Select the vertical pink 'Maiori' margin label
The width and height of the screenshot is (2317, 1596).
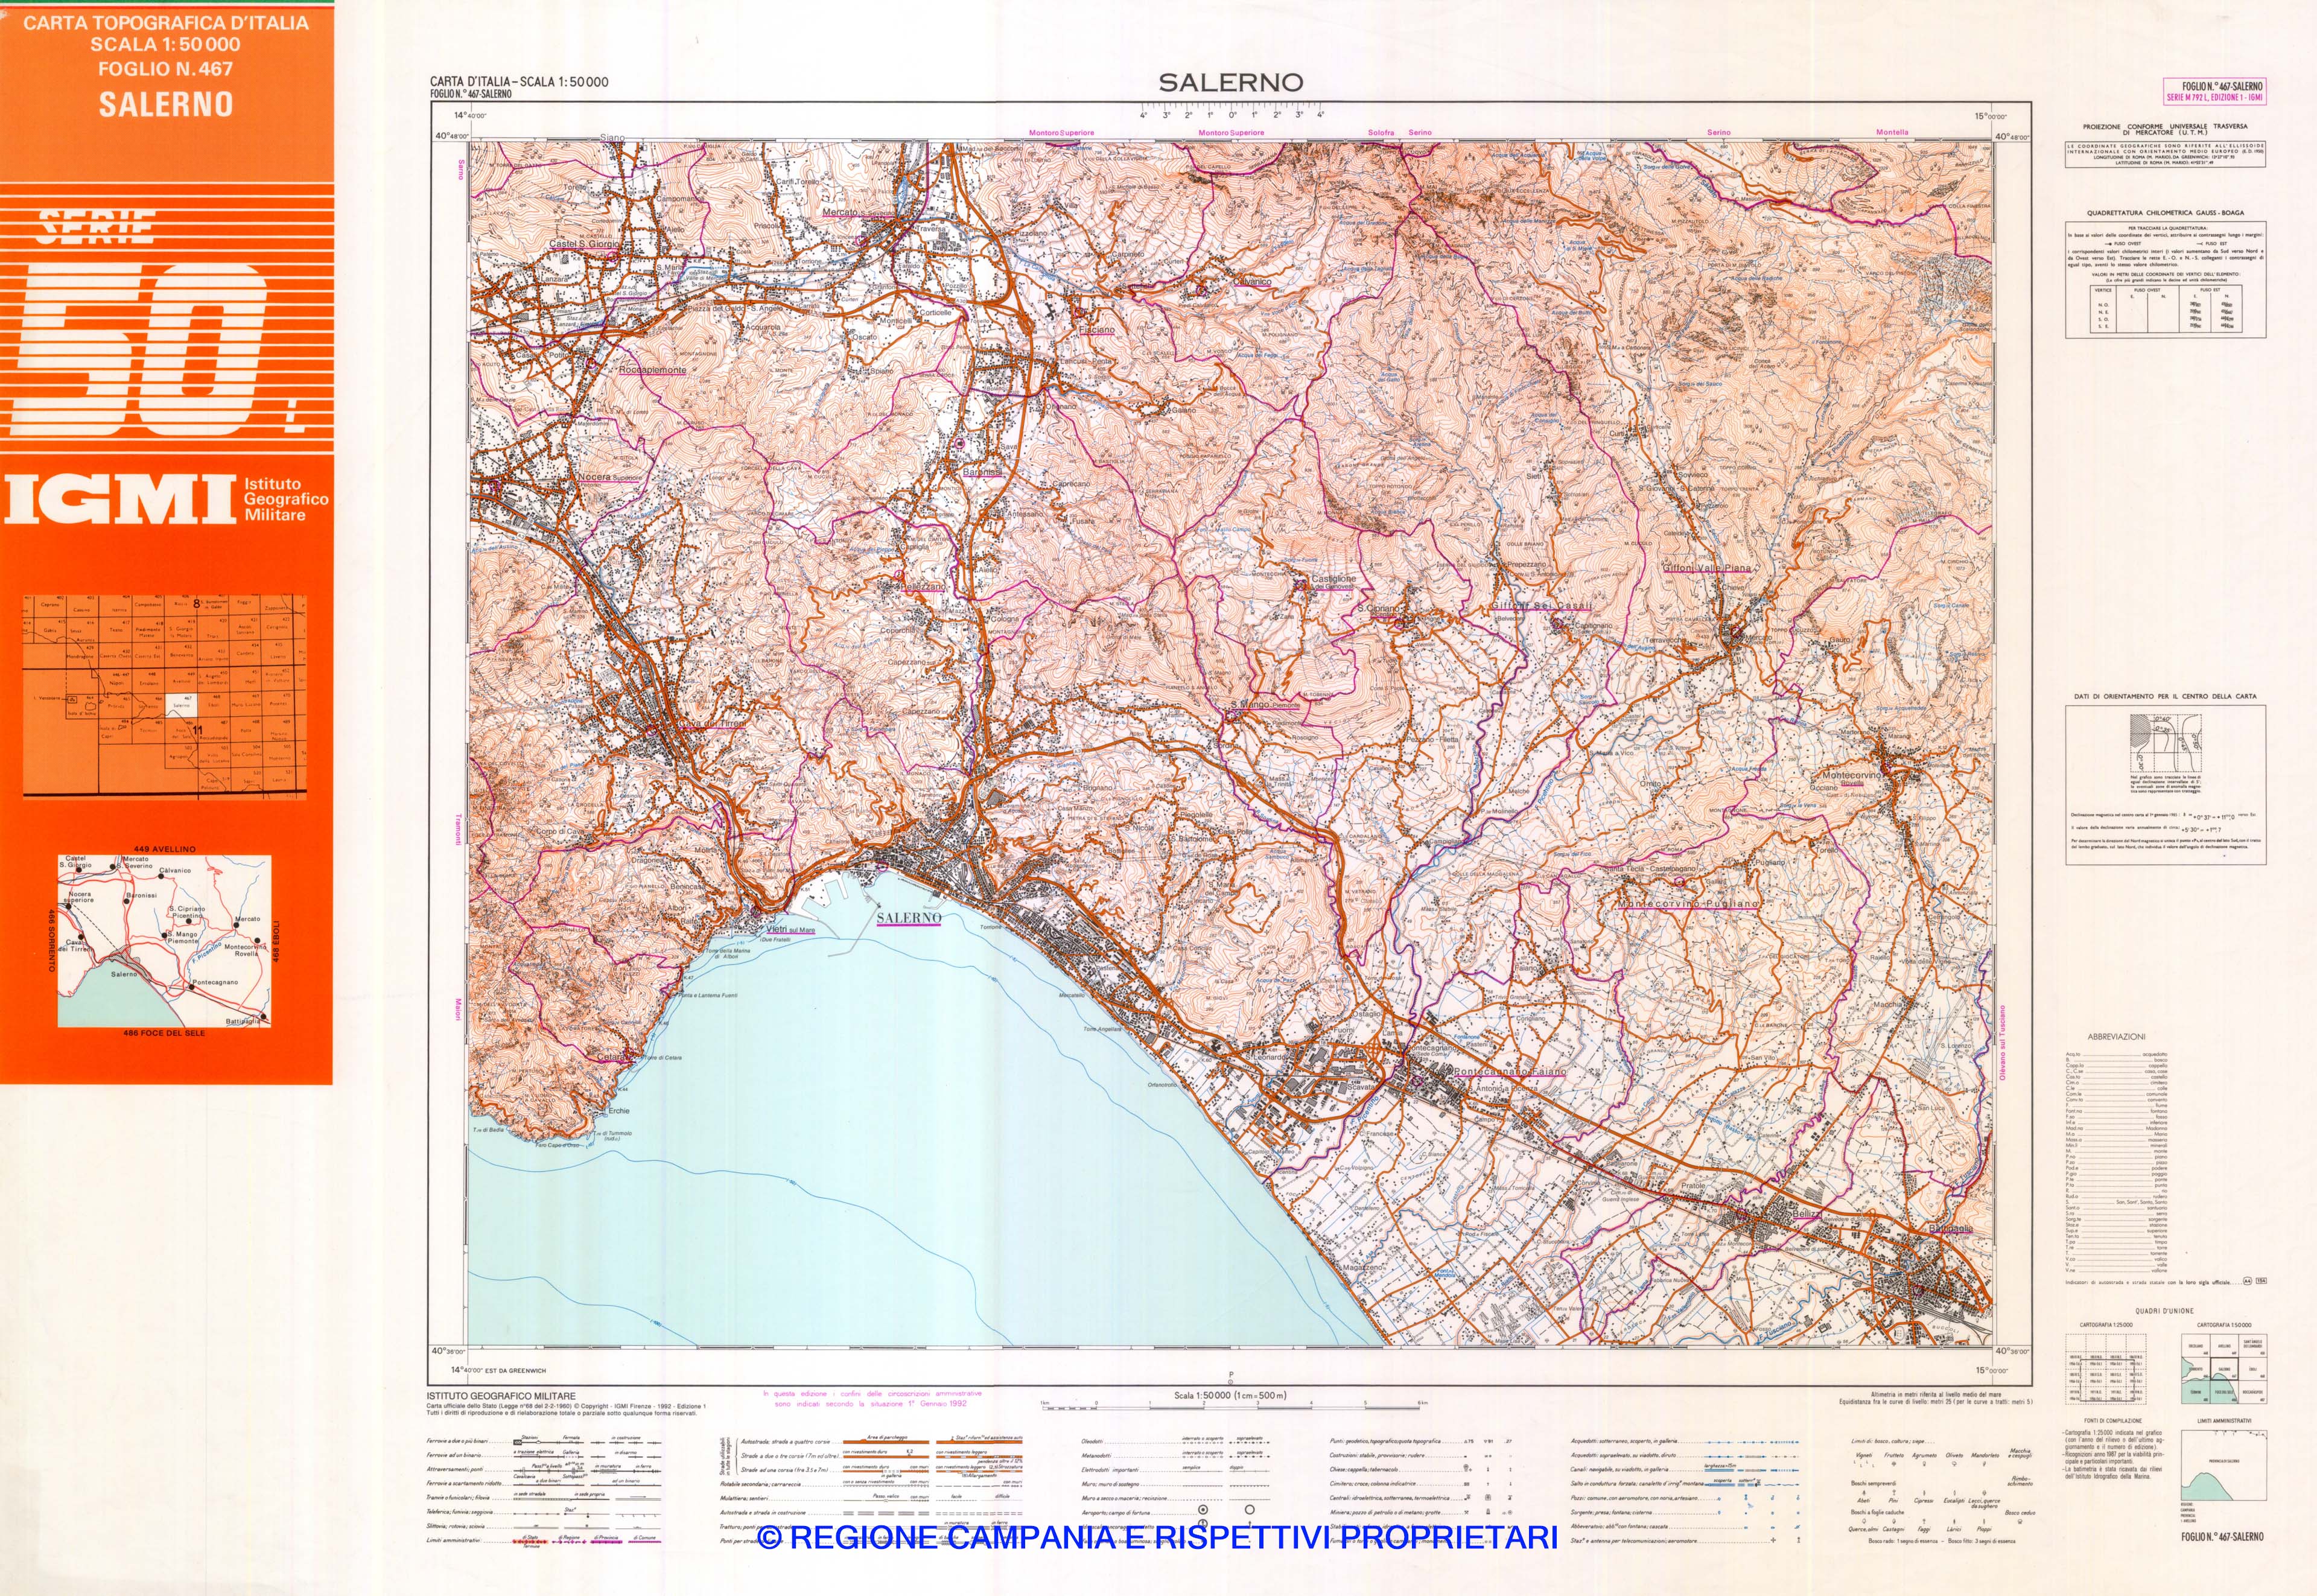click(x=460, y=1009)
